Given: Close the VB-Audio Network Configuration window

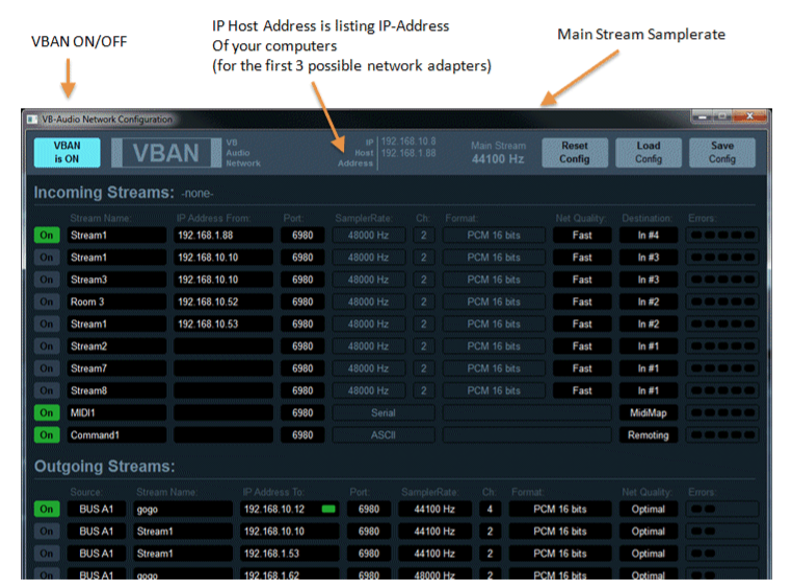Looking at the screenshot, I should point(750,116).
